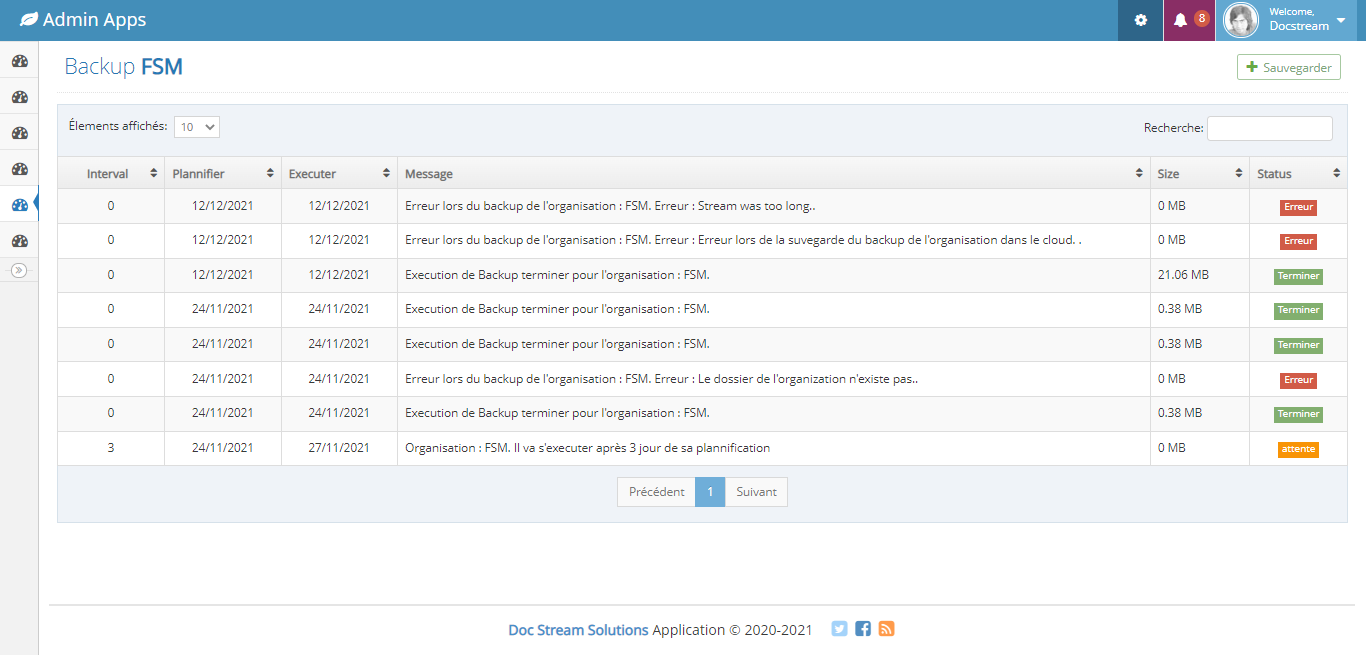Click the Précédent pagination button
This screenshot has width=1366, height=655.
(x=657, y=492)
